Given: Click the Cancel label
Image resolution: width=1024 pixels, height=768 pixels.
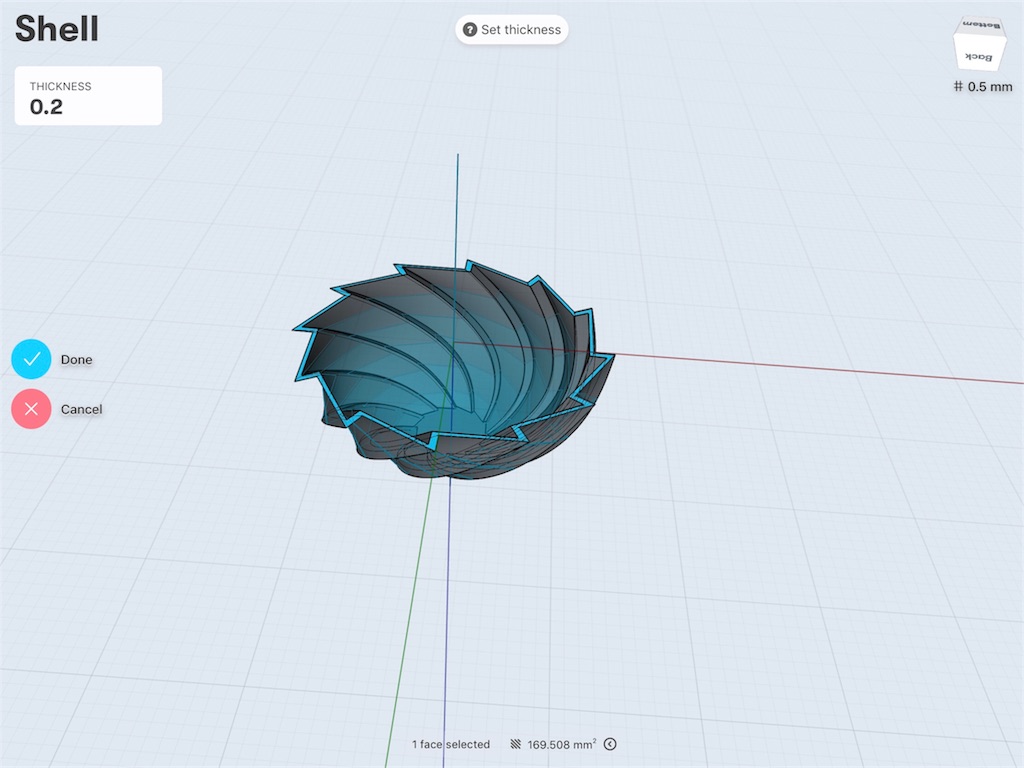Looking at the screenshot, I should tap(82, 409).
